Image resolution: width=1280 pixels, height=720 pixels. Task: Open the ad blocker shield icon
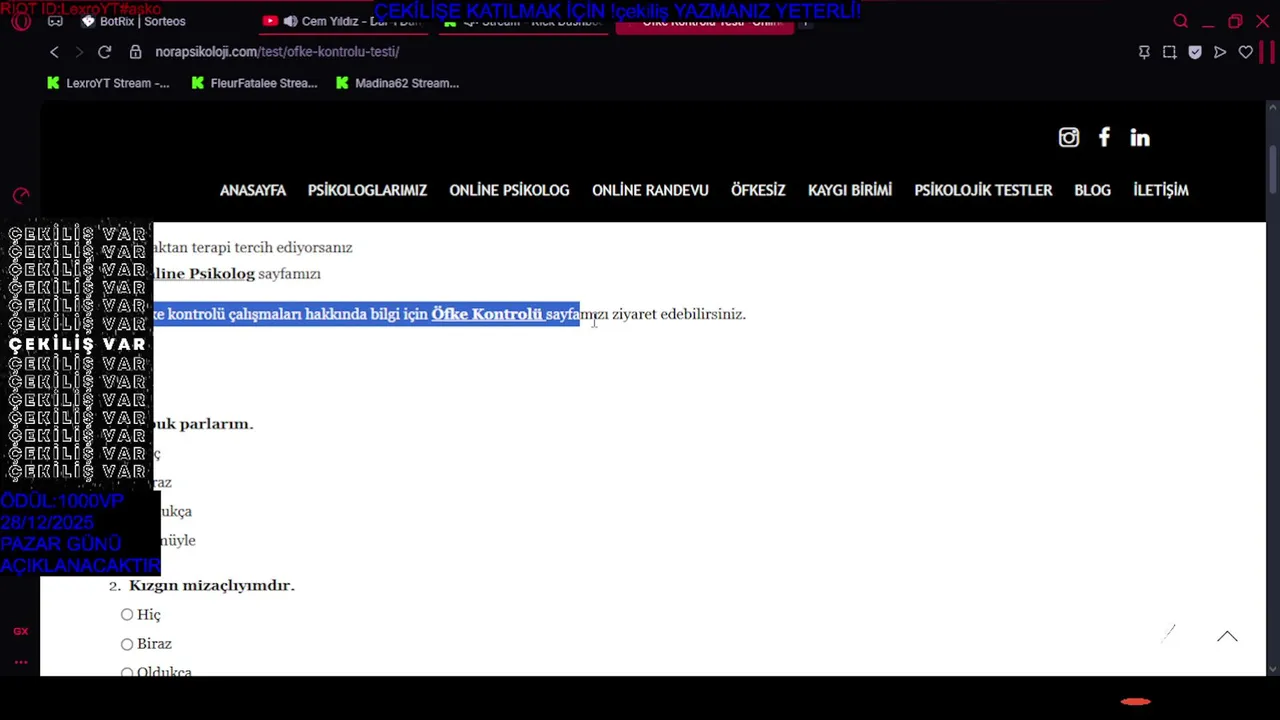pos(1195,52)
